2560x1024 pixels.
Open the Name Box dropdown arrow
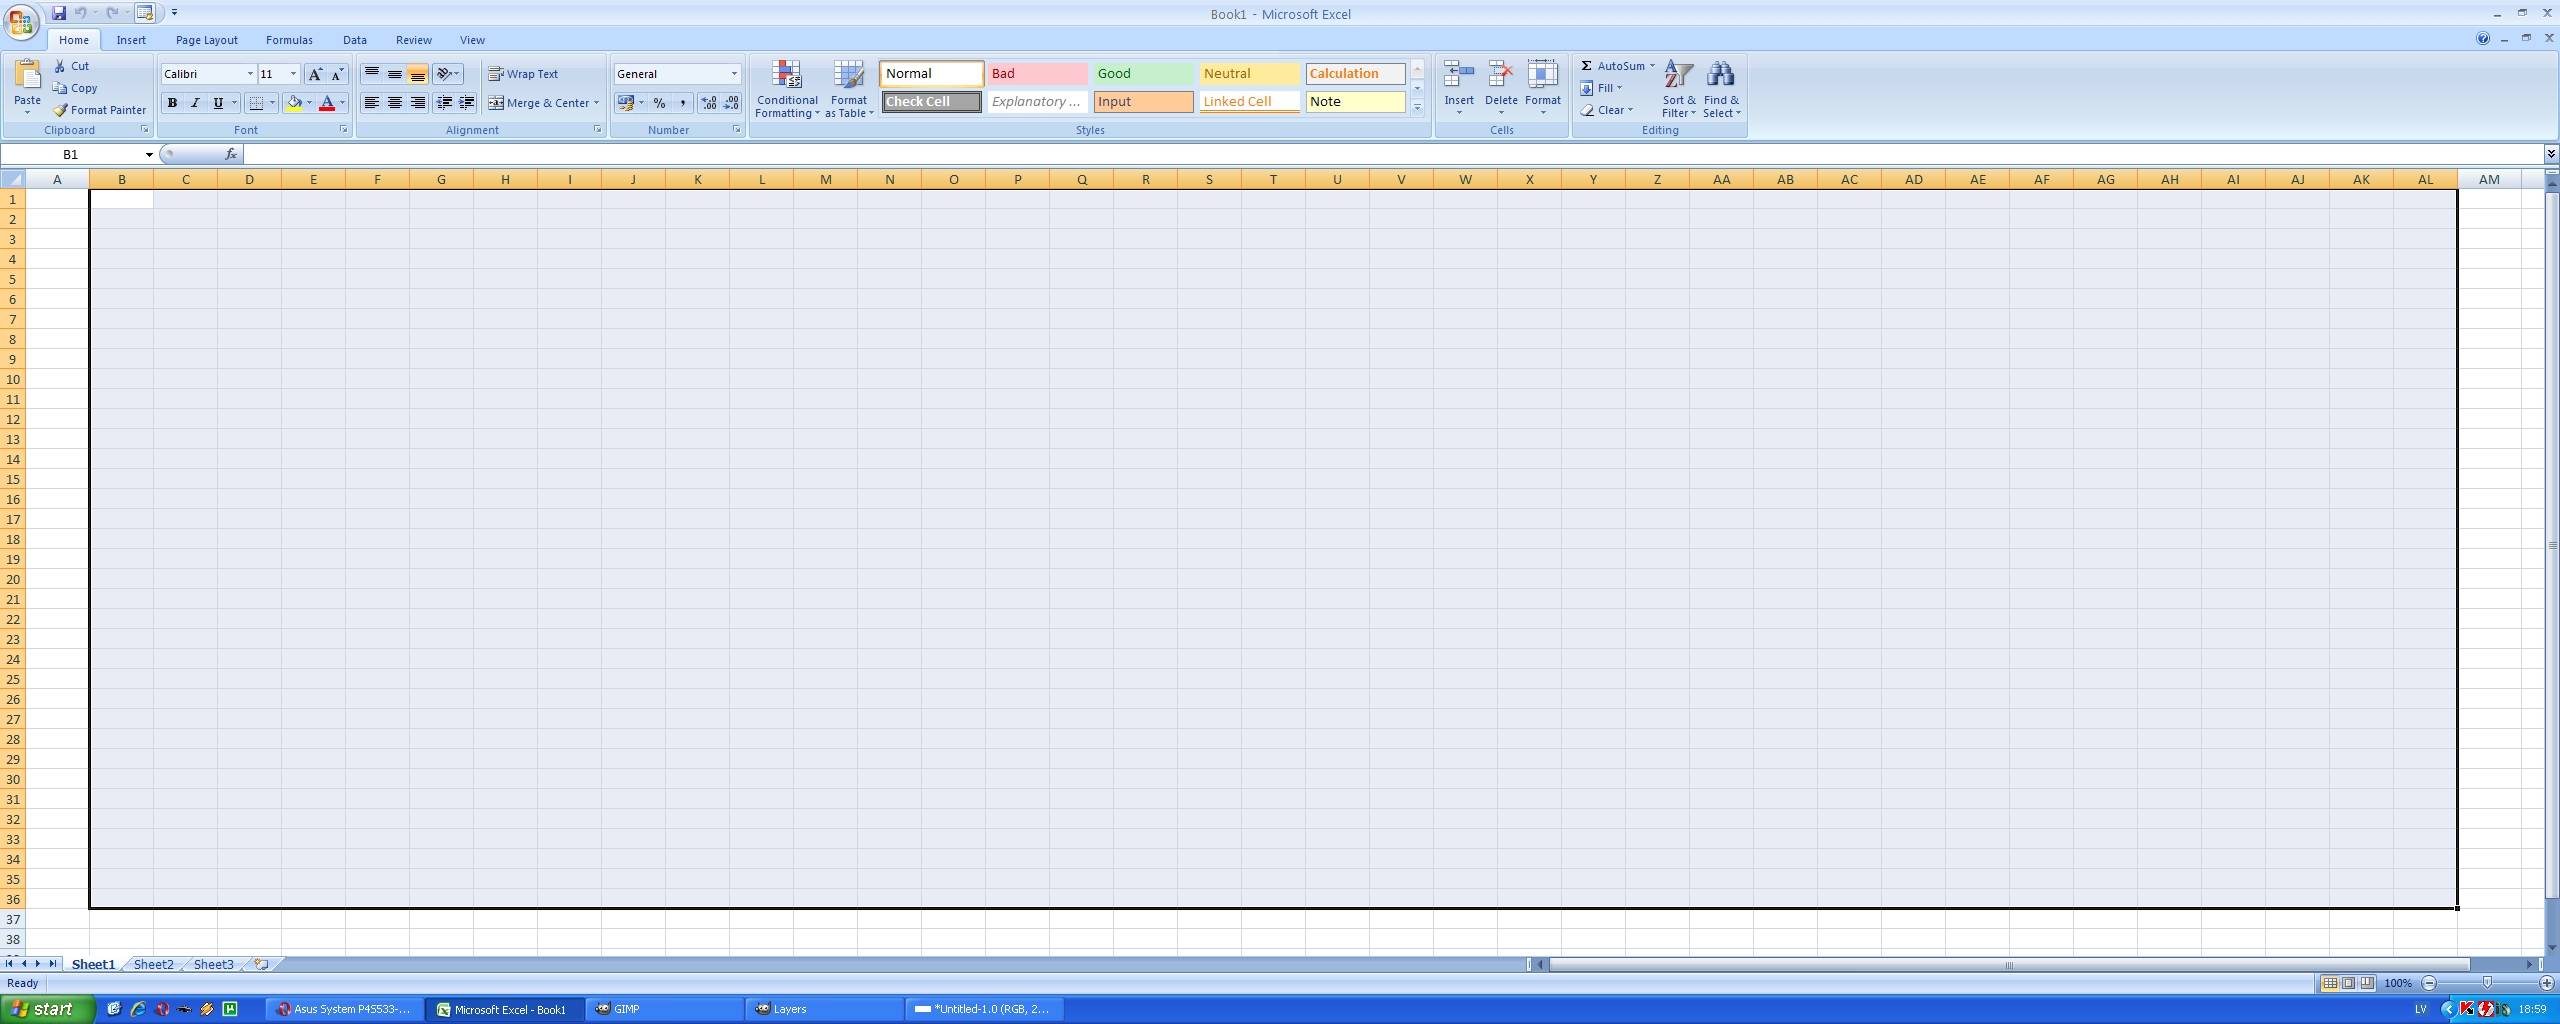pos(149,155)
